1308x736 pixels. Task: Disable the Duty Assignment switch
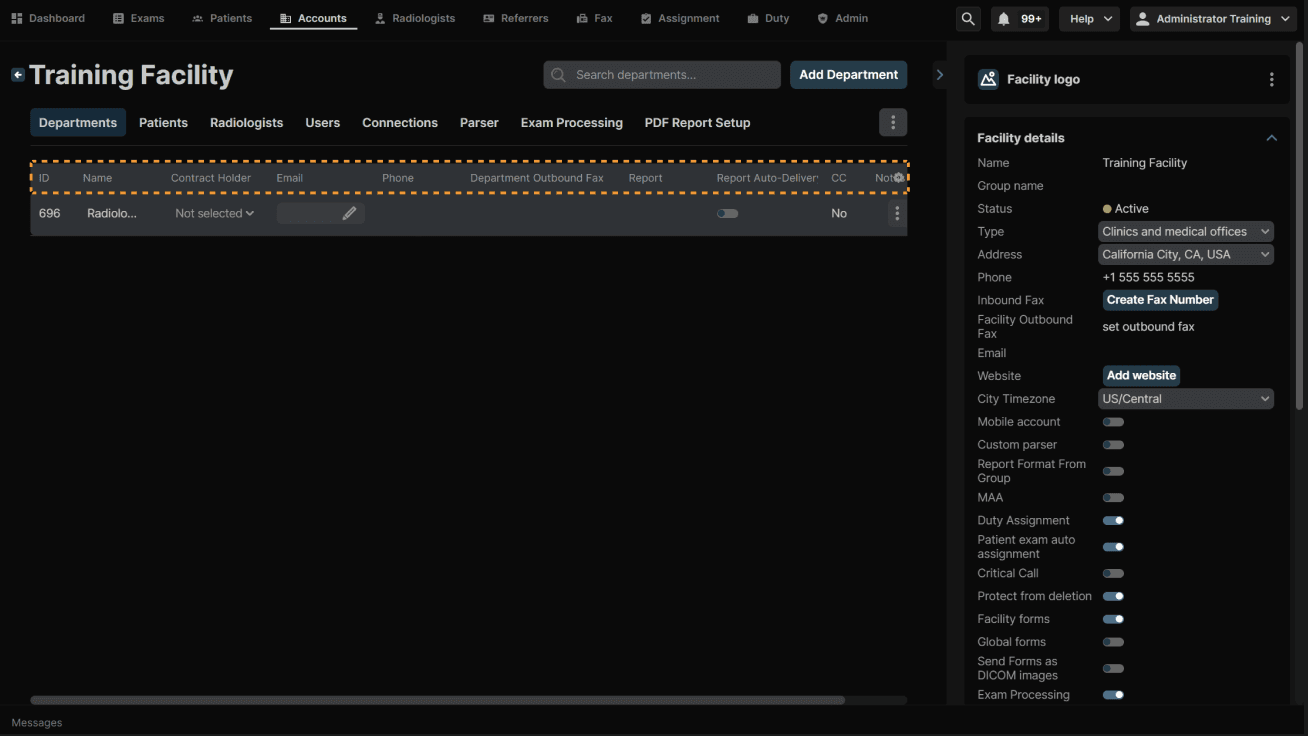pyautogui.click(x=1113, y=521)
